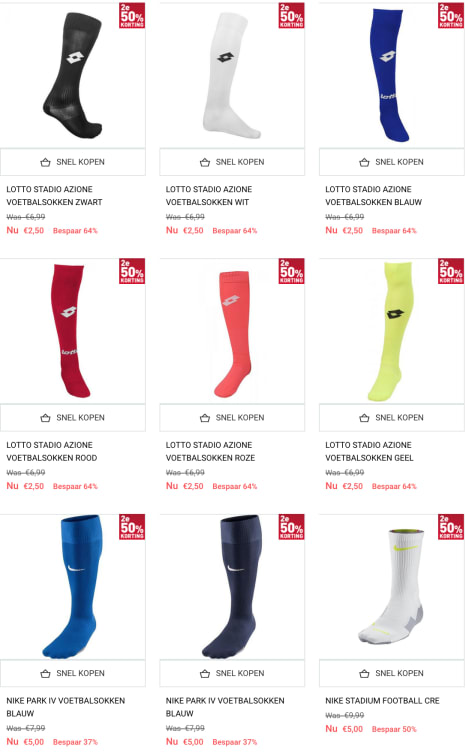The image size is (475, 755).
Task: Open Nike Stadium Football Cre product link
Action: point(382,701)
